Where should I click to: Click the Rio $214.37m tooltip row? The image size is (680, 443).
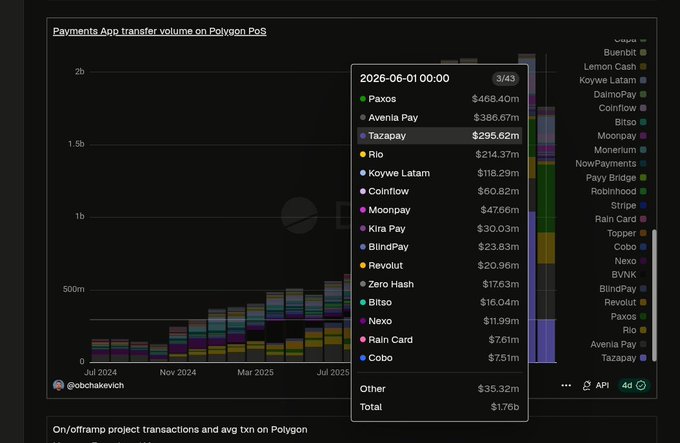click(439, 154)
